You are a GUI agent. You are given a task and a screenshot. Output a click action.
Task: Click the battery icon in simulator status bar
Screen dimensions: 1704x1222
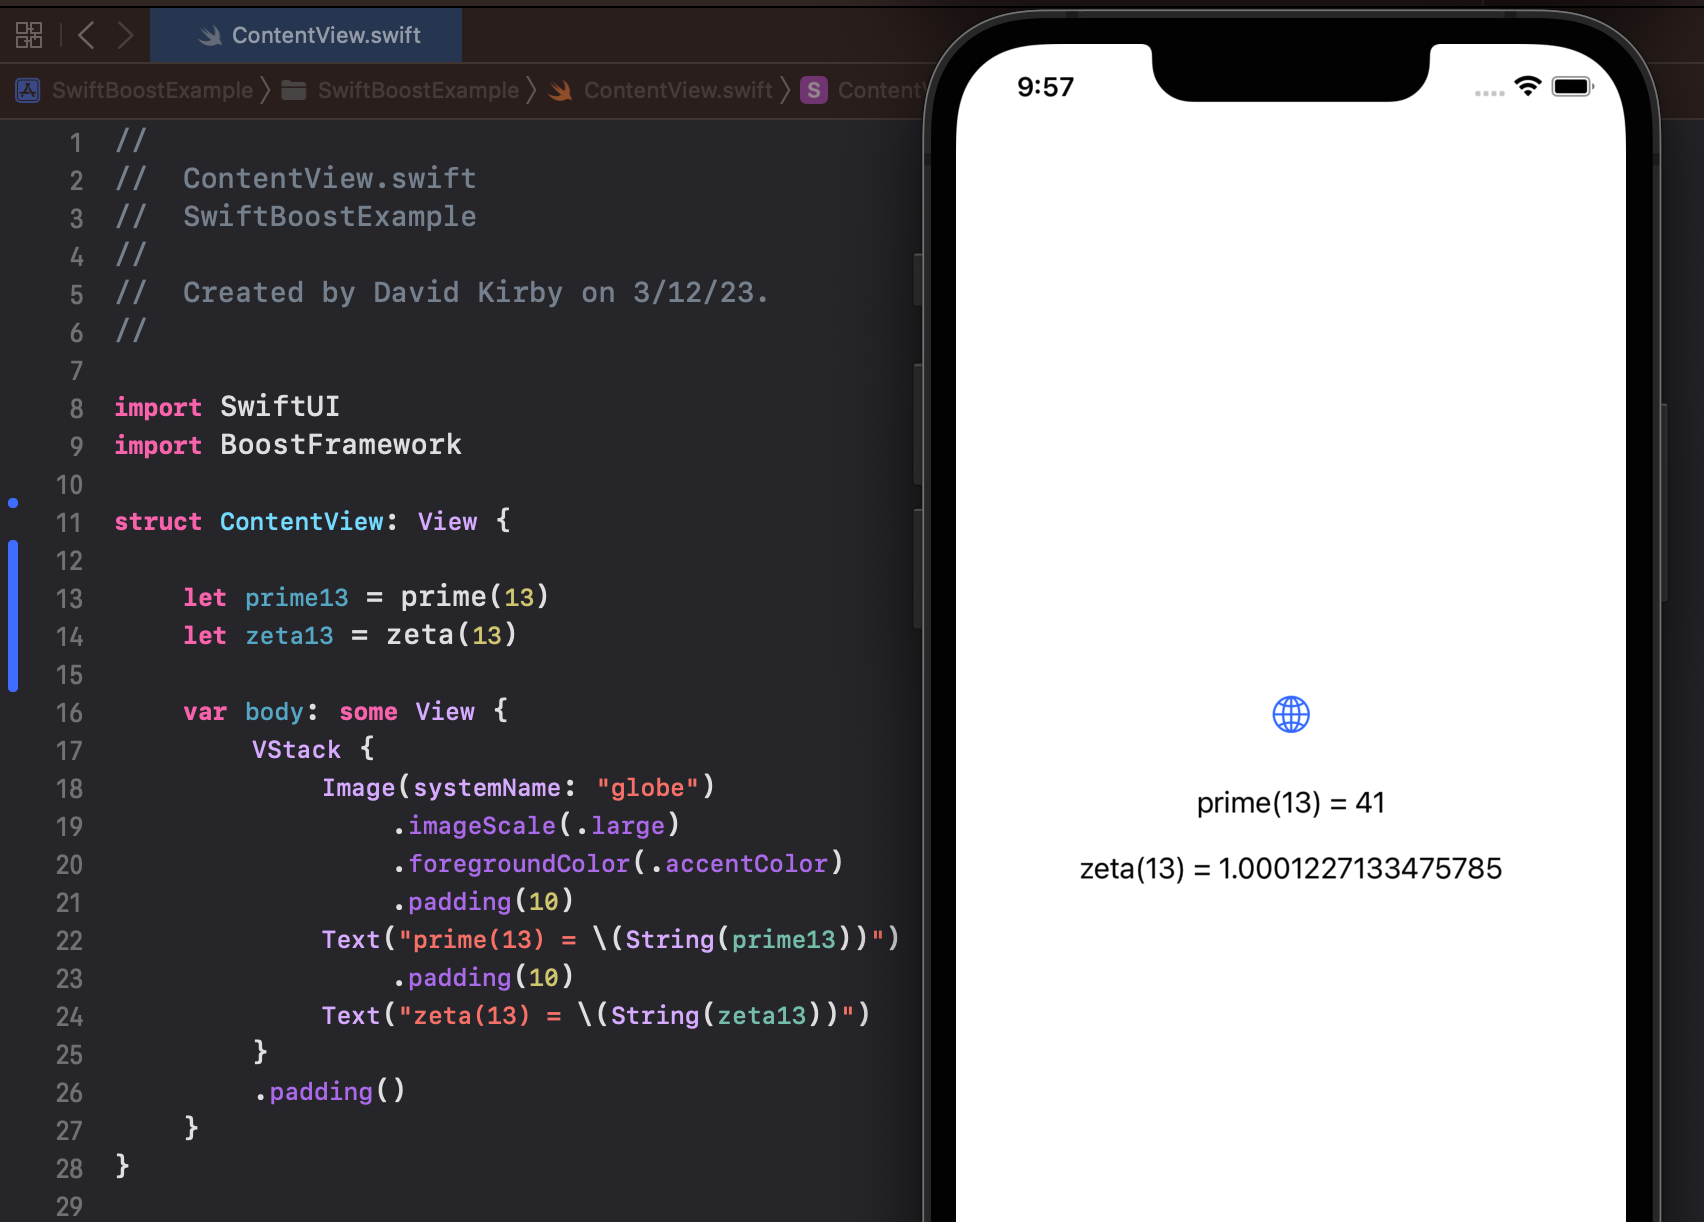pos(1573,87)
